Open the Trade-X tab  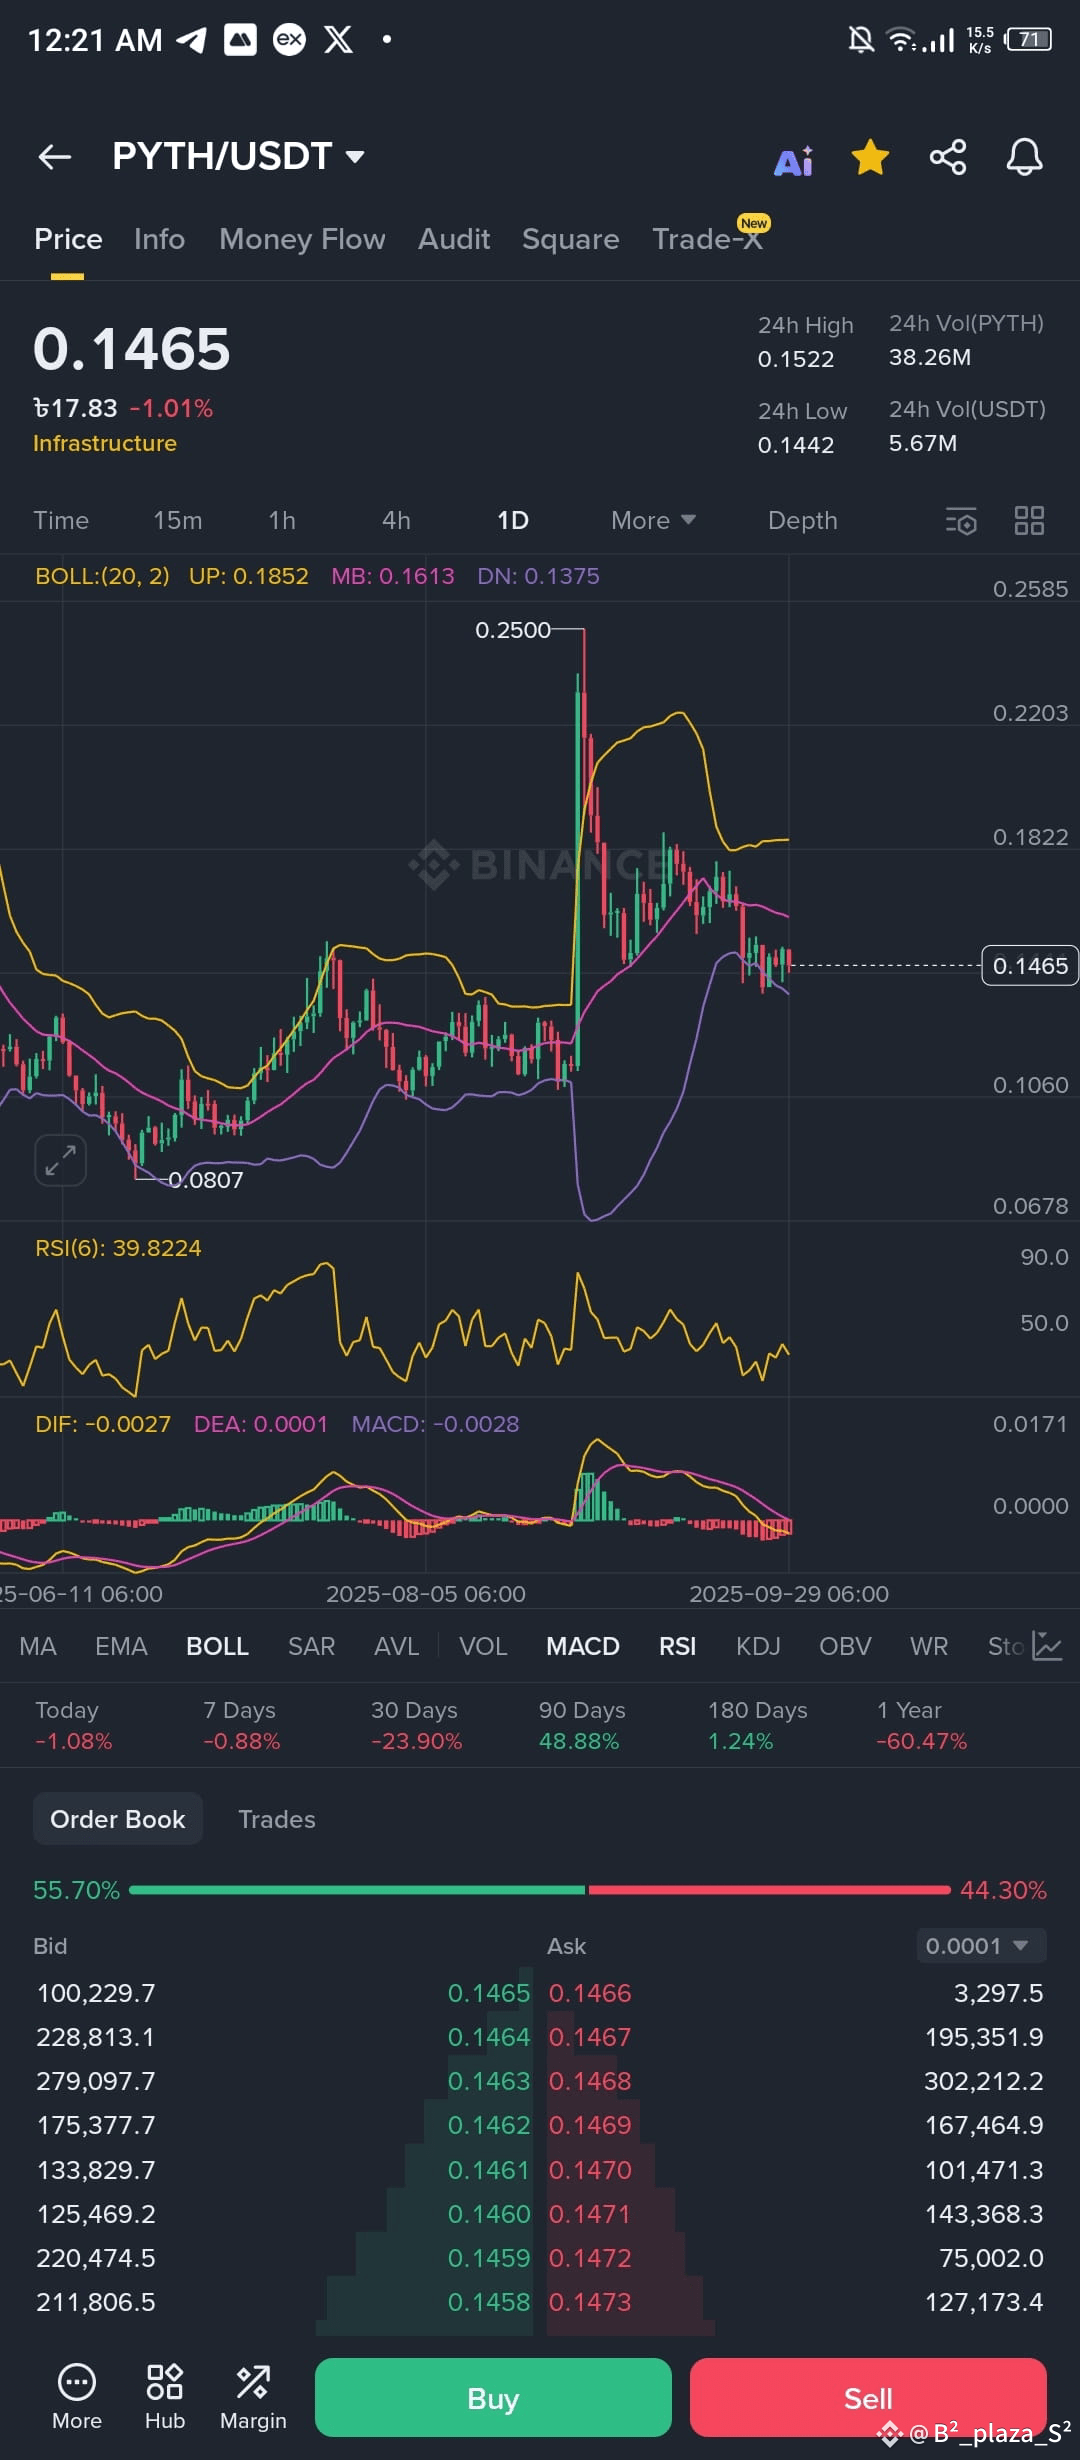(x=707, y=239)
